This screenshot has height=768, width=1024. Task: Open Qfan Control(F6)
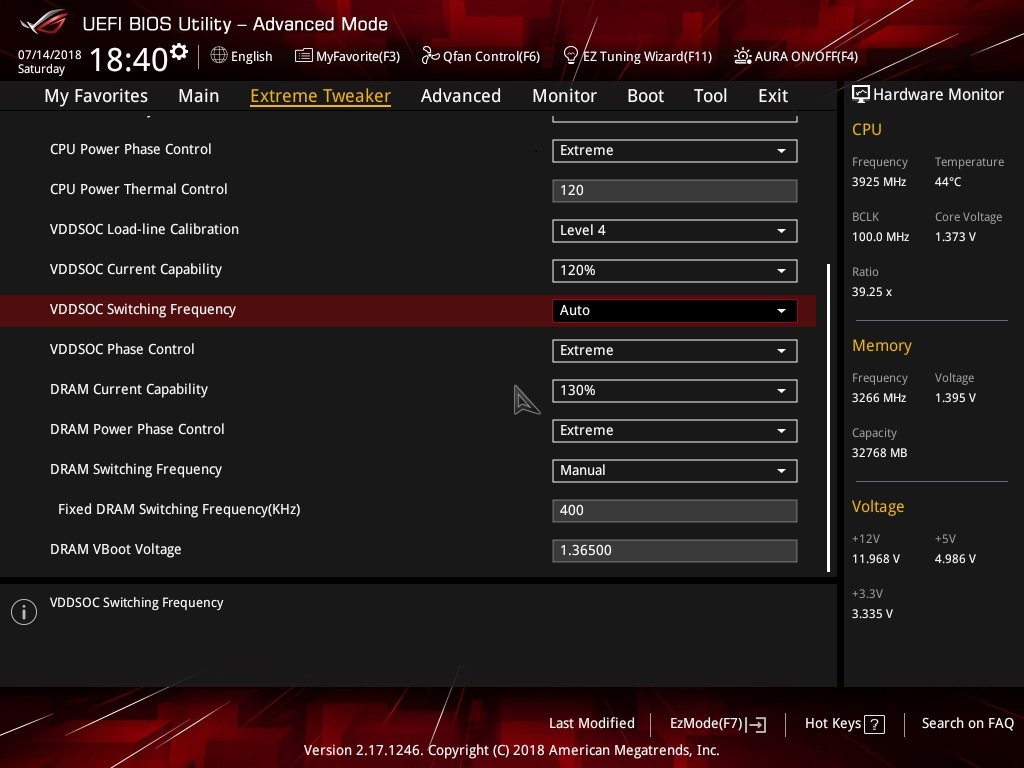pyautogui.click(x=481, y=56)
